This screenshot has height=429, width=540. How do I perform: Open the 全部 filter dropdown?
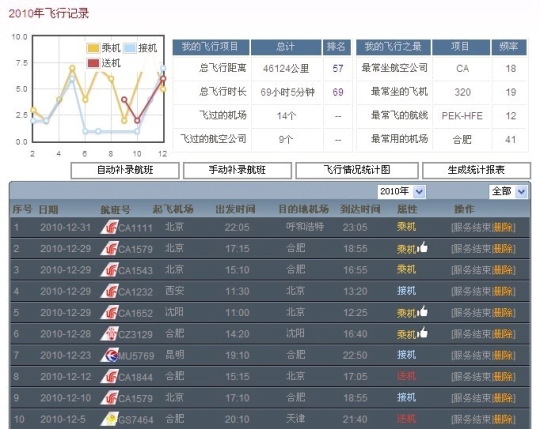[x=508, y=191]
